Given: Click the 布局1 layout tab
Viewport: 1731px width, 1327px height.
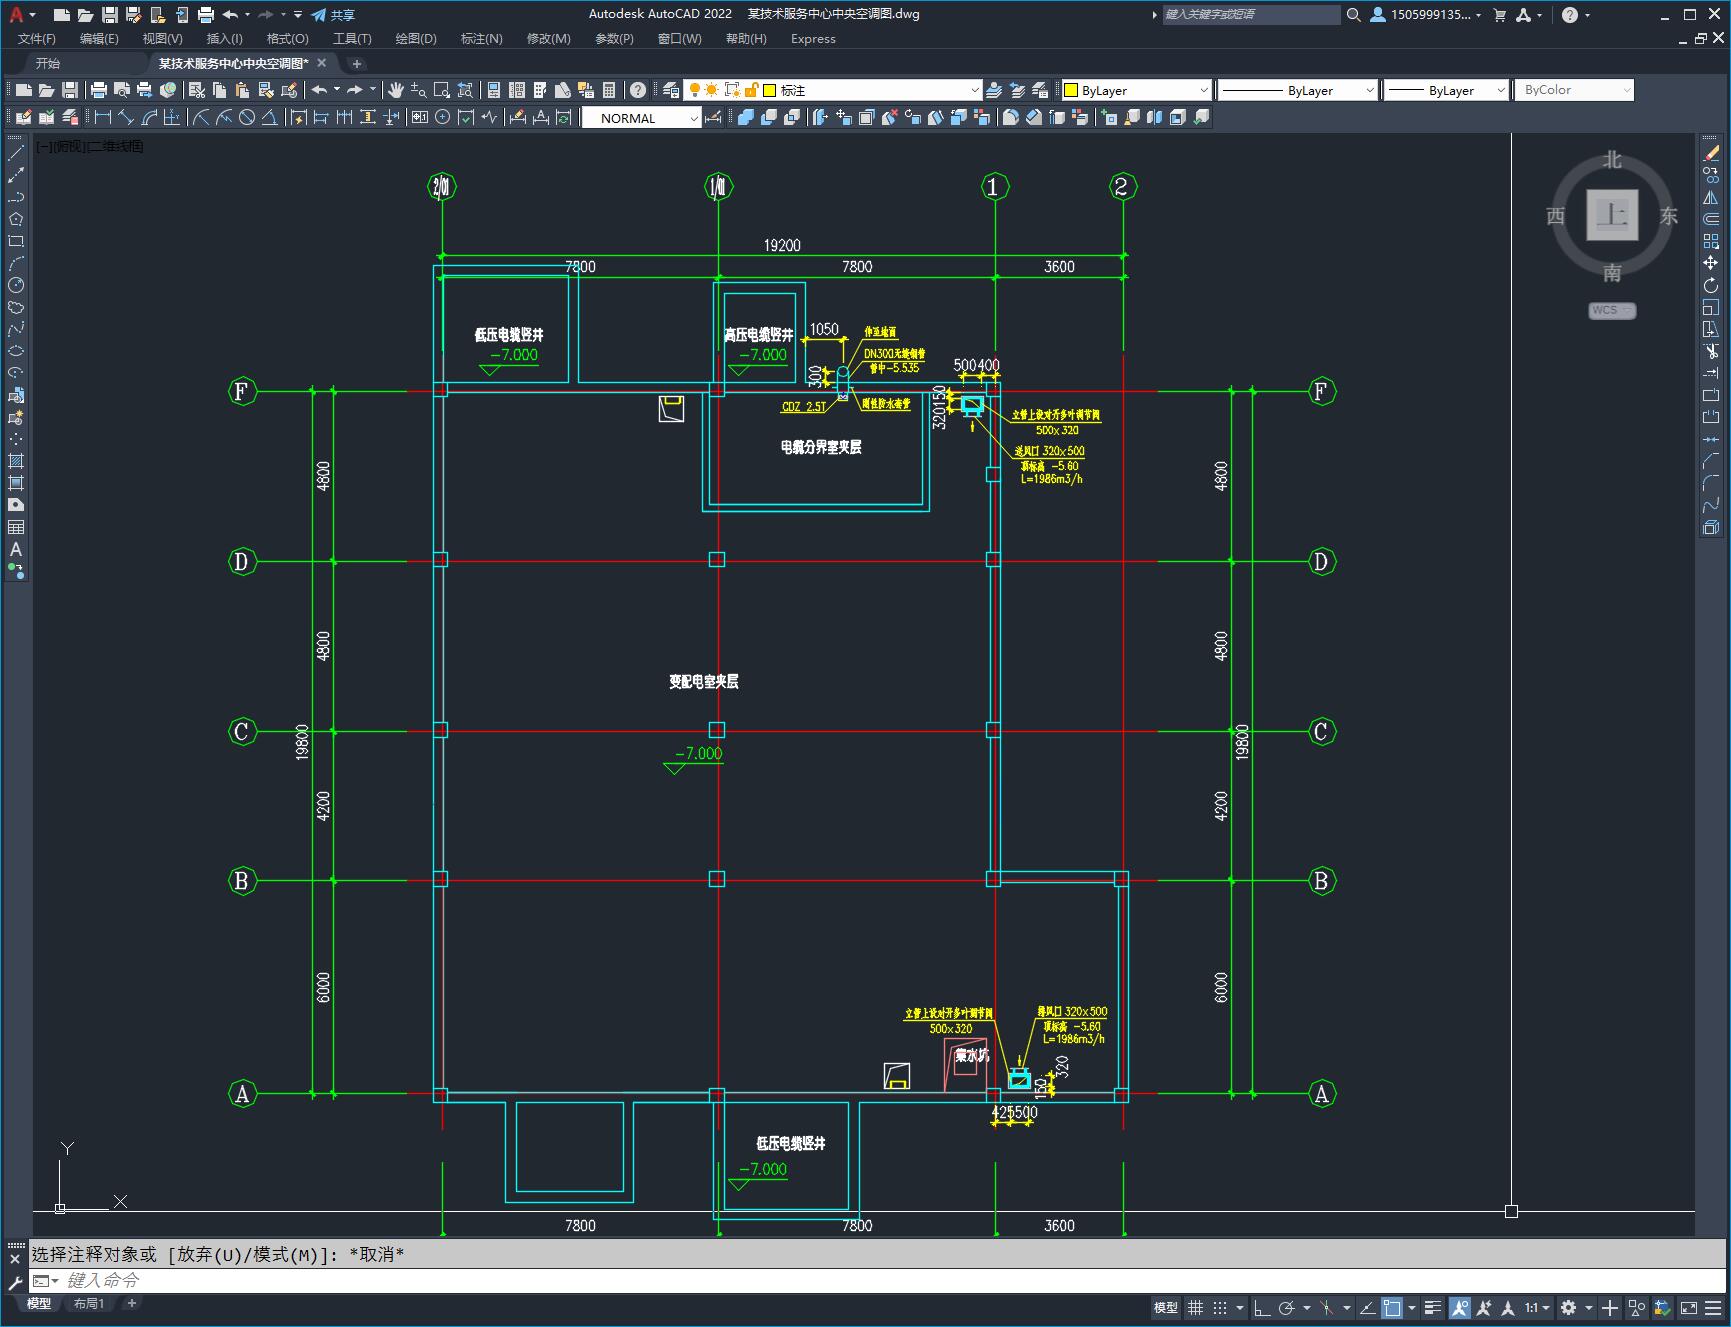Looking at the screenshot, I should pyautogui.click(x=89, y=1303).
